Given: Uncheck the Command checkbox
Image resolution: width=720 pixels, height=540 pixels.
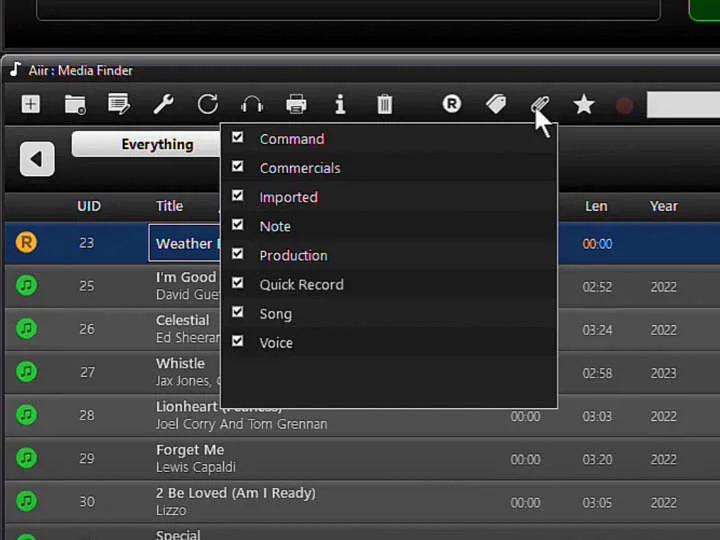Looking at the screenshot, I should (237, 137).
